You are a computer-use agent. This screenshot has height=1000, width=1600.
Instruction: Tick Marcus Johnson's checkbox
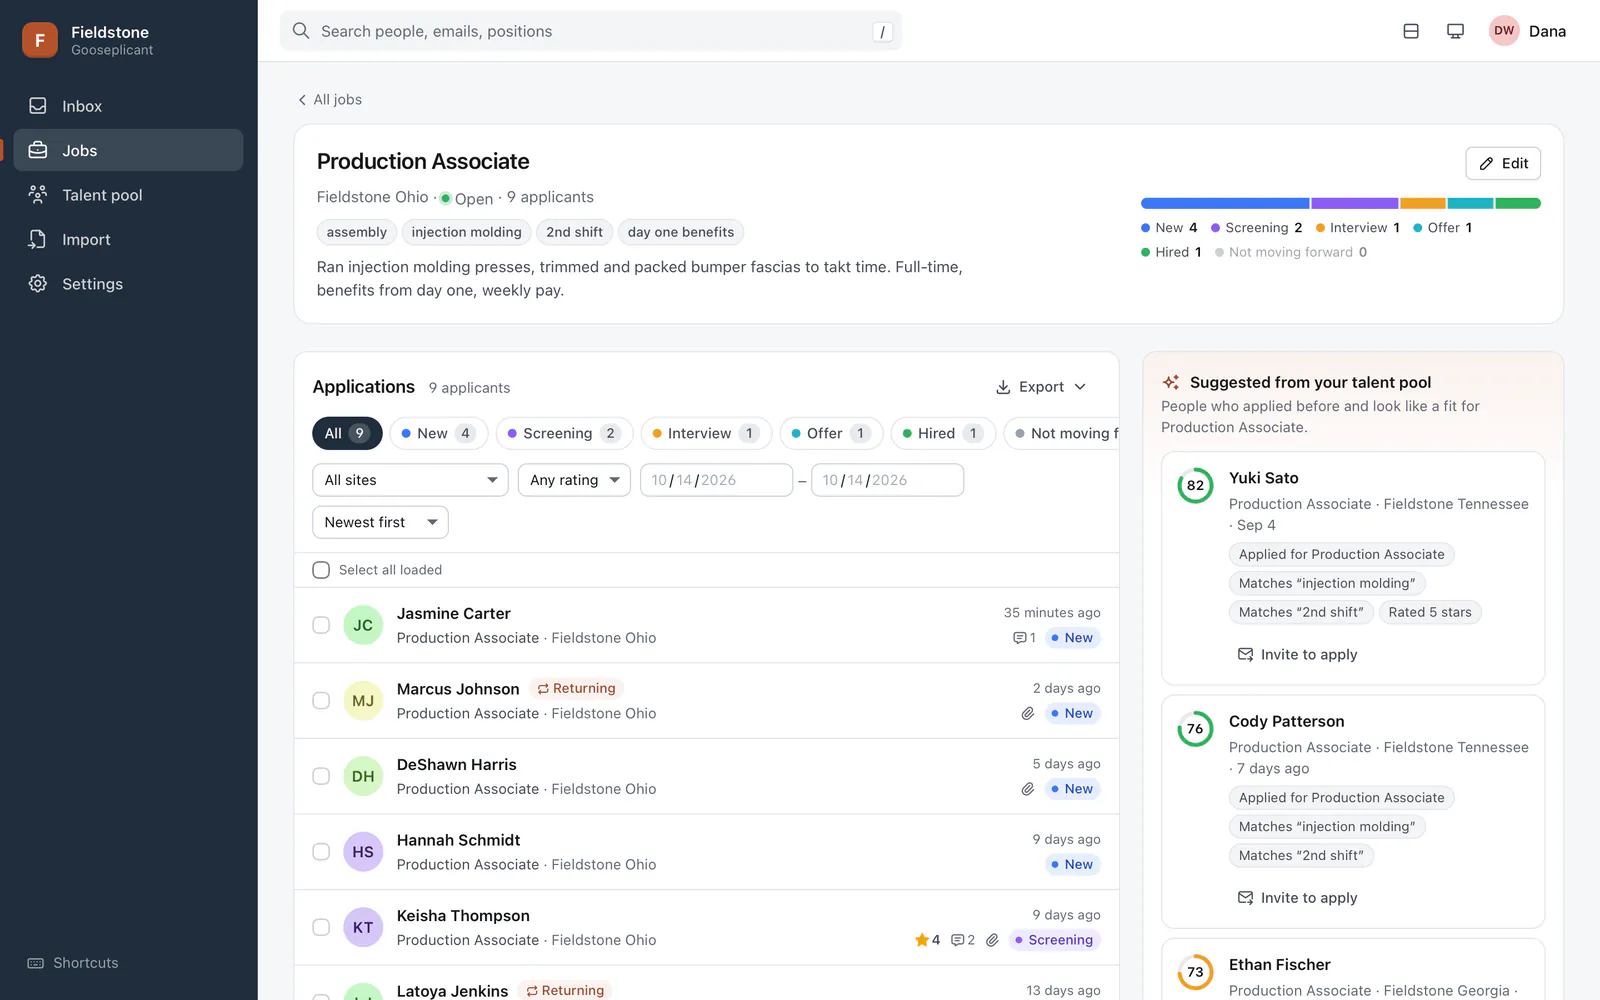[321, 701]
